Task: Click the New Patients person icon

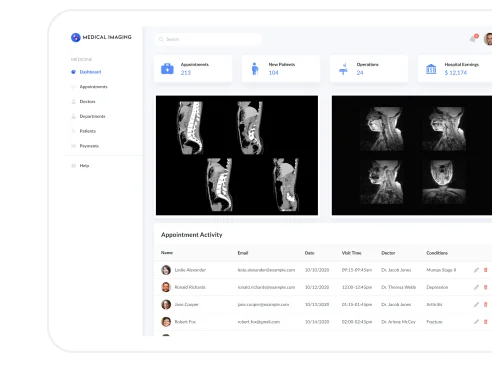Action: pos(255,69)
